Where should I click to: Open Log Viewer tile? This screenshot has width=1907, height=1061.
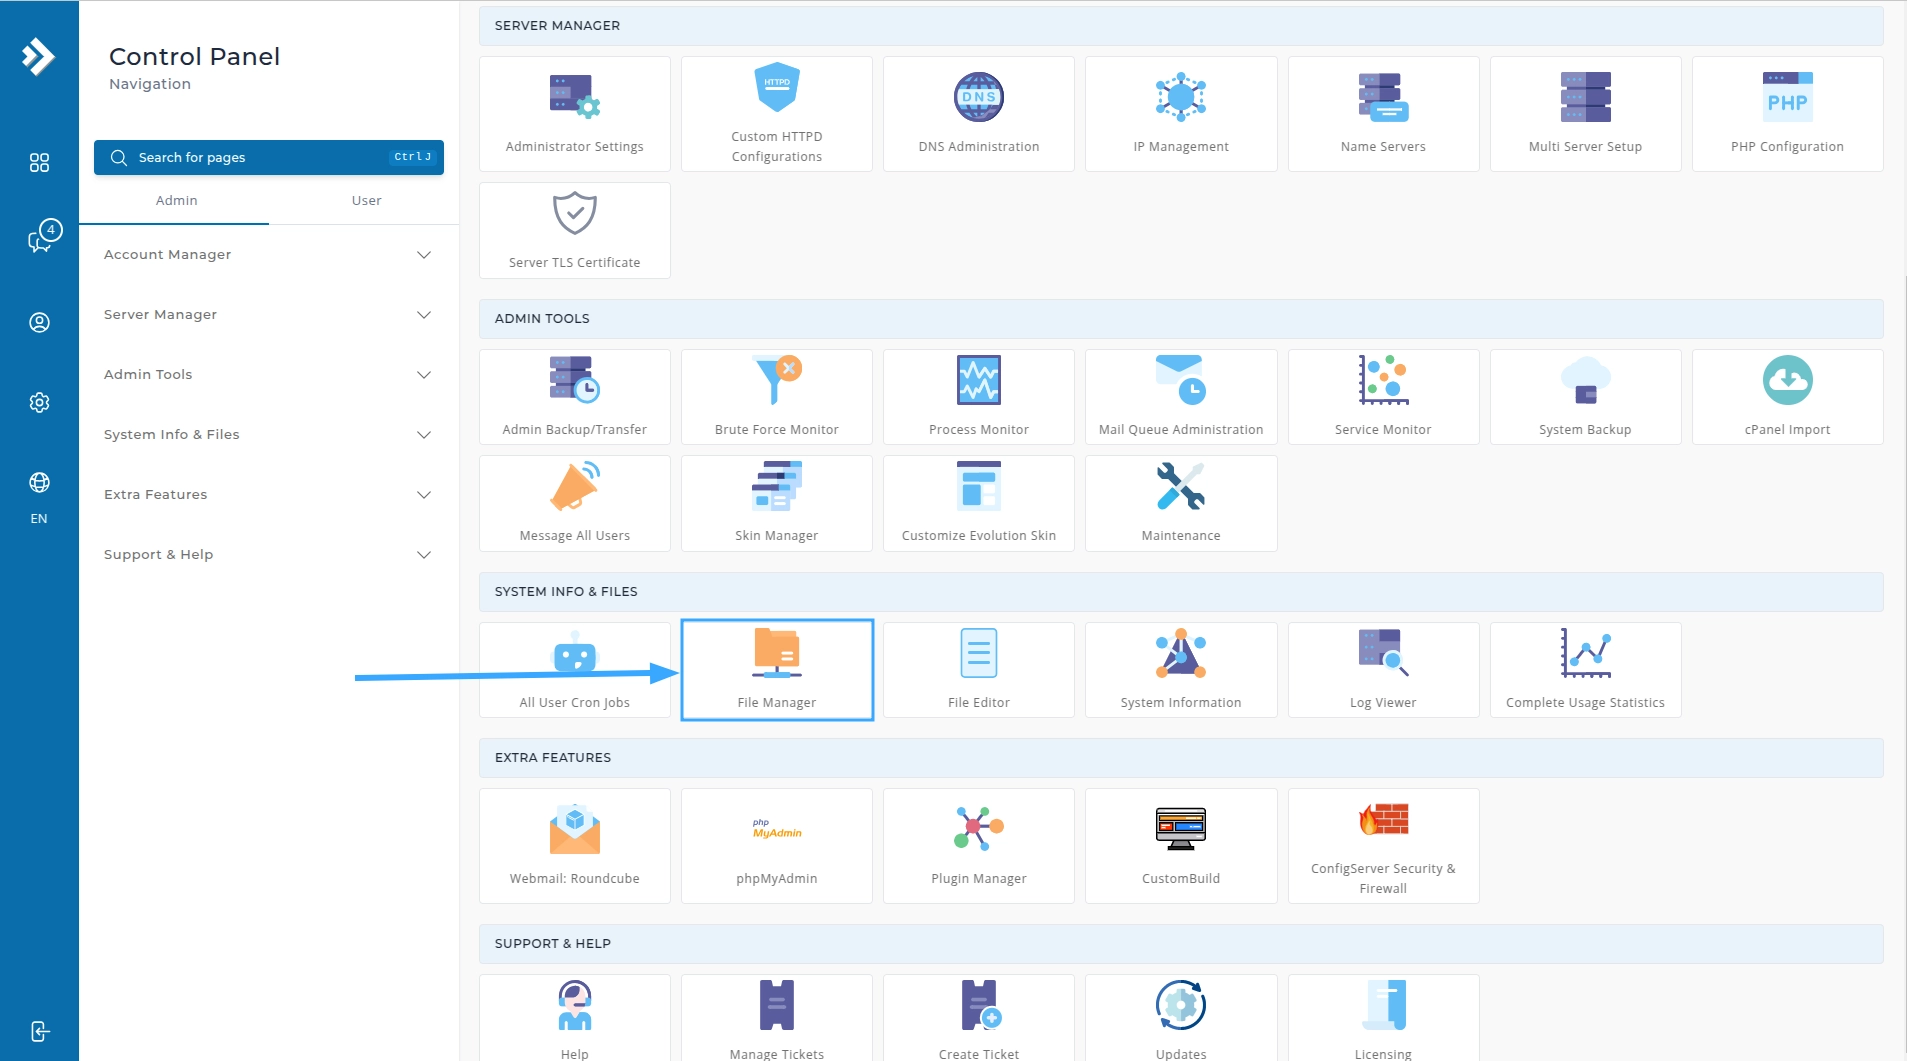[1383, 670]
